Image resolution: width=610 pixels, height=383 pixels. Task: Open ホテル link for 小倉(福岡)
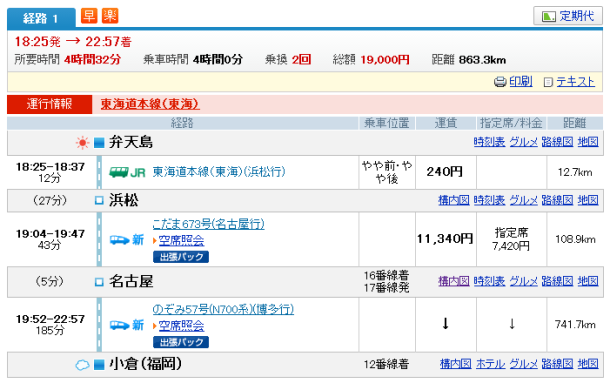[x=490, y=364]
